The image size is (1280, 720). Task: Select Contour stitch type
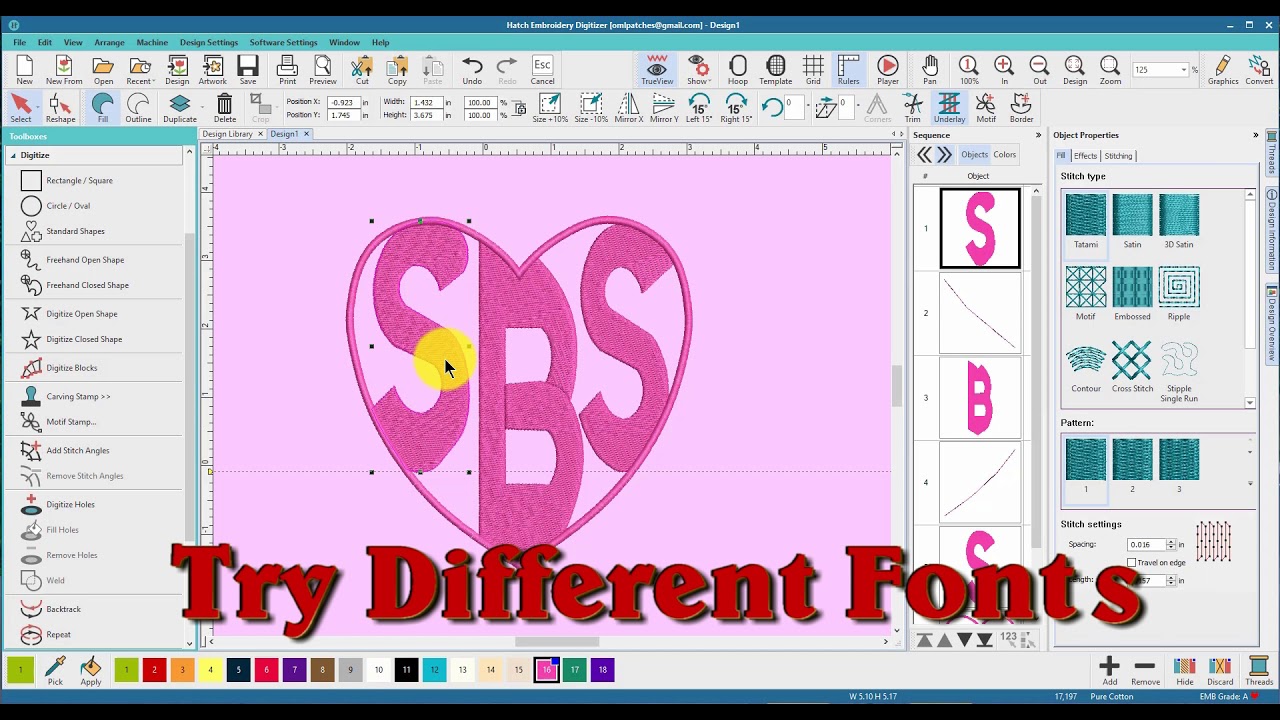coord(1086,367)
